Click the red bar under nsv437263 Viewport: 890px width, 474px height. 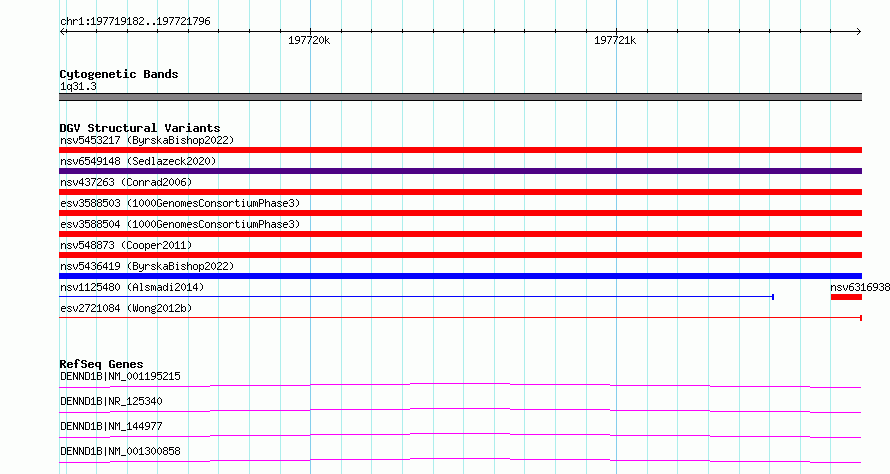pos(460,192)
